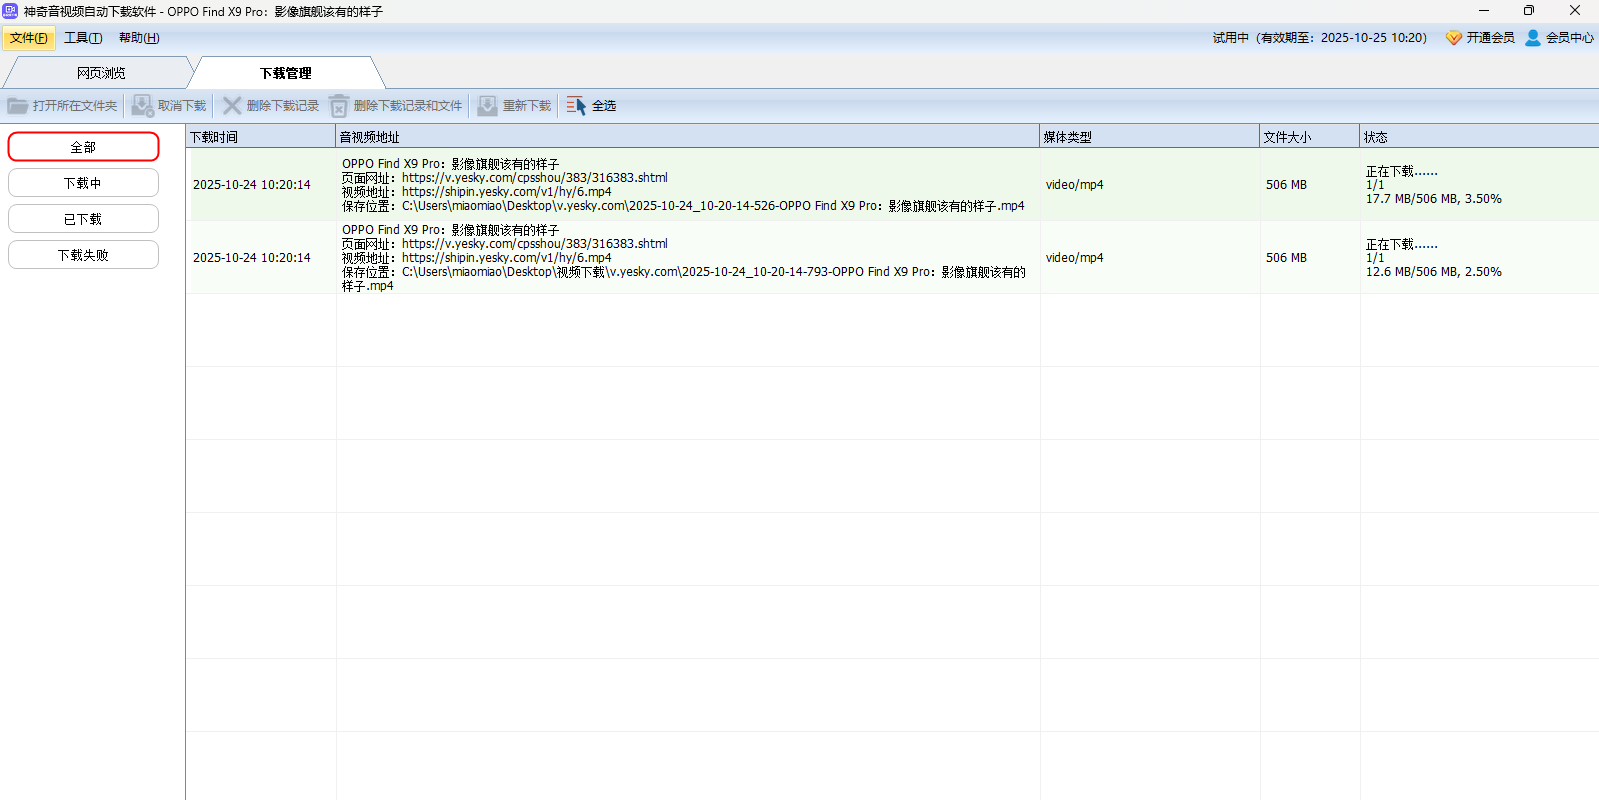The height and width of the screenshot is (800, 1599).
Task: Open the 帮助(H) menu
Action: point(139,38)
